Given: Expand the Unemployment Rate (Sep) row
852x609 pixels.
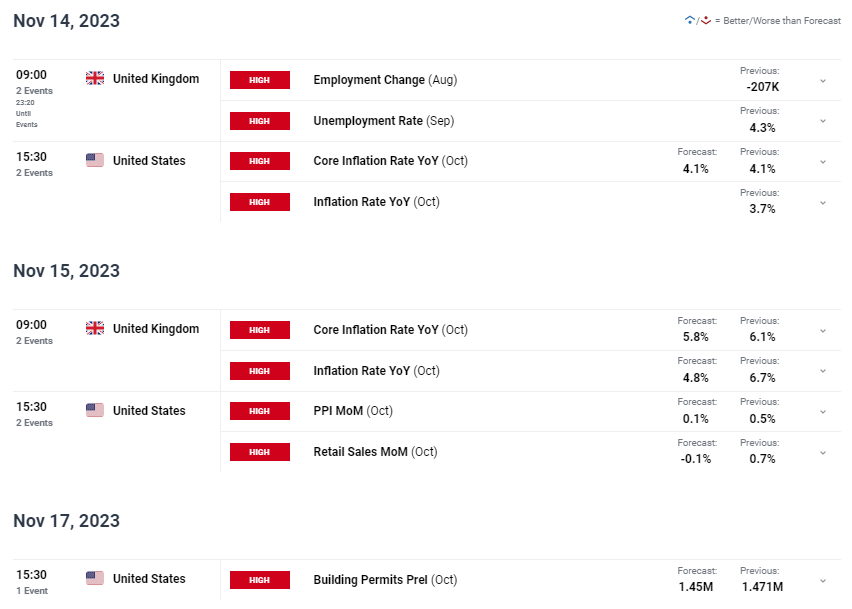Looking at the screenshot, I should 823,121.
